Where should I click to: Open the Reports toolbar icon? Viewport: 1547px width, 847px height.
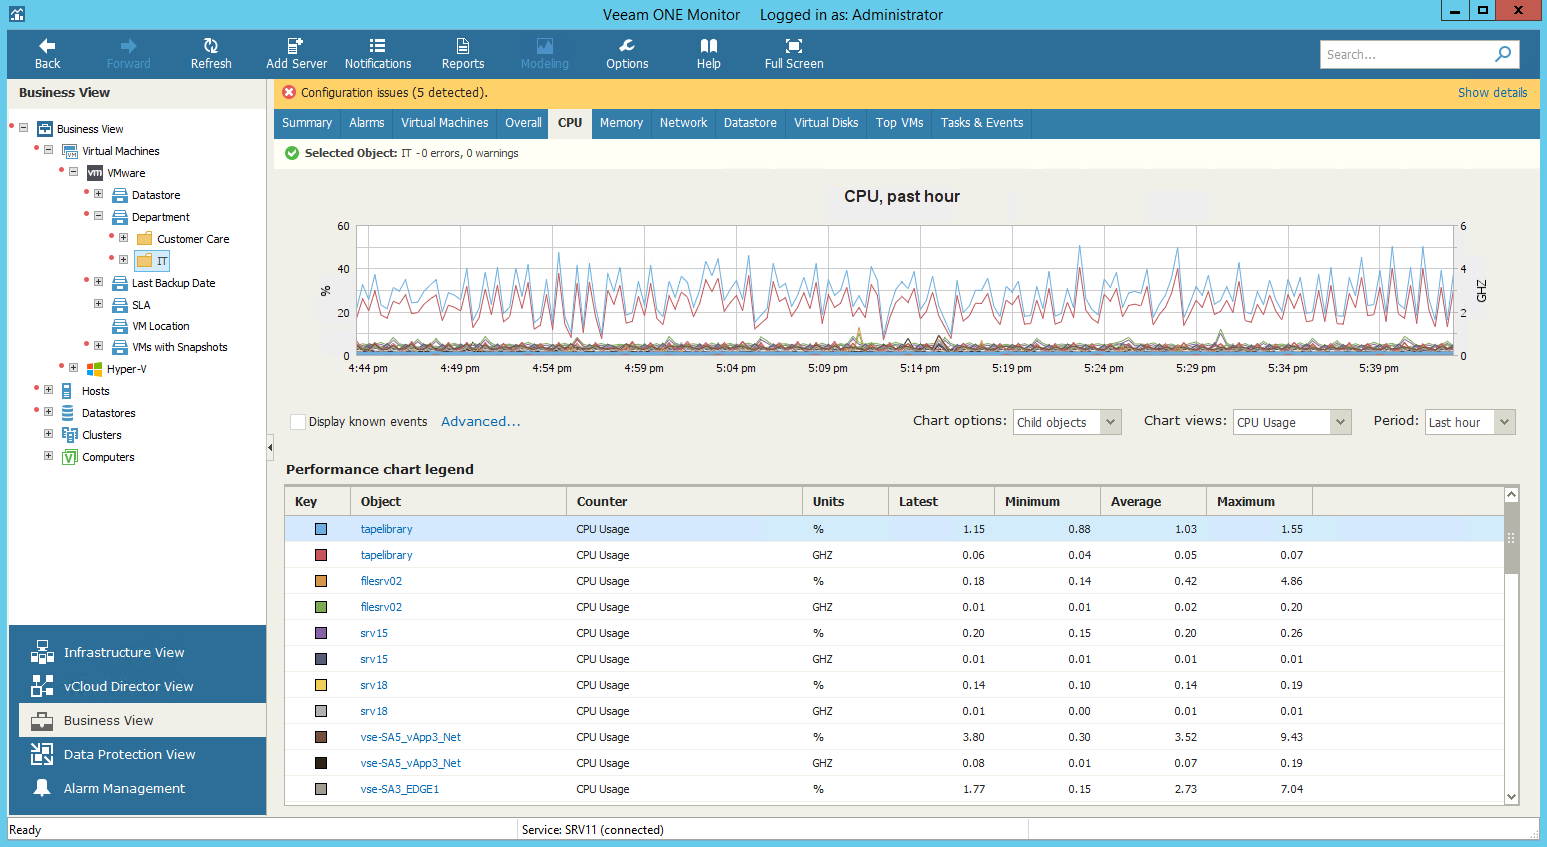point(462,46)
